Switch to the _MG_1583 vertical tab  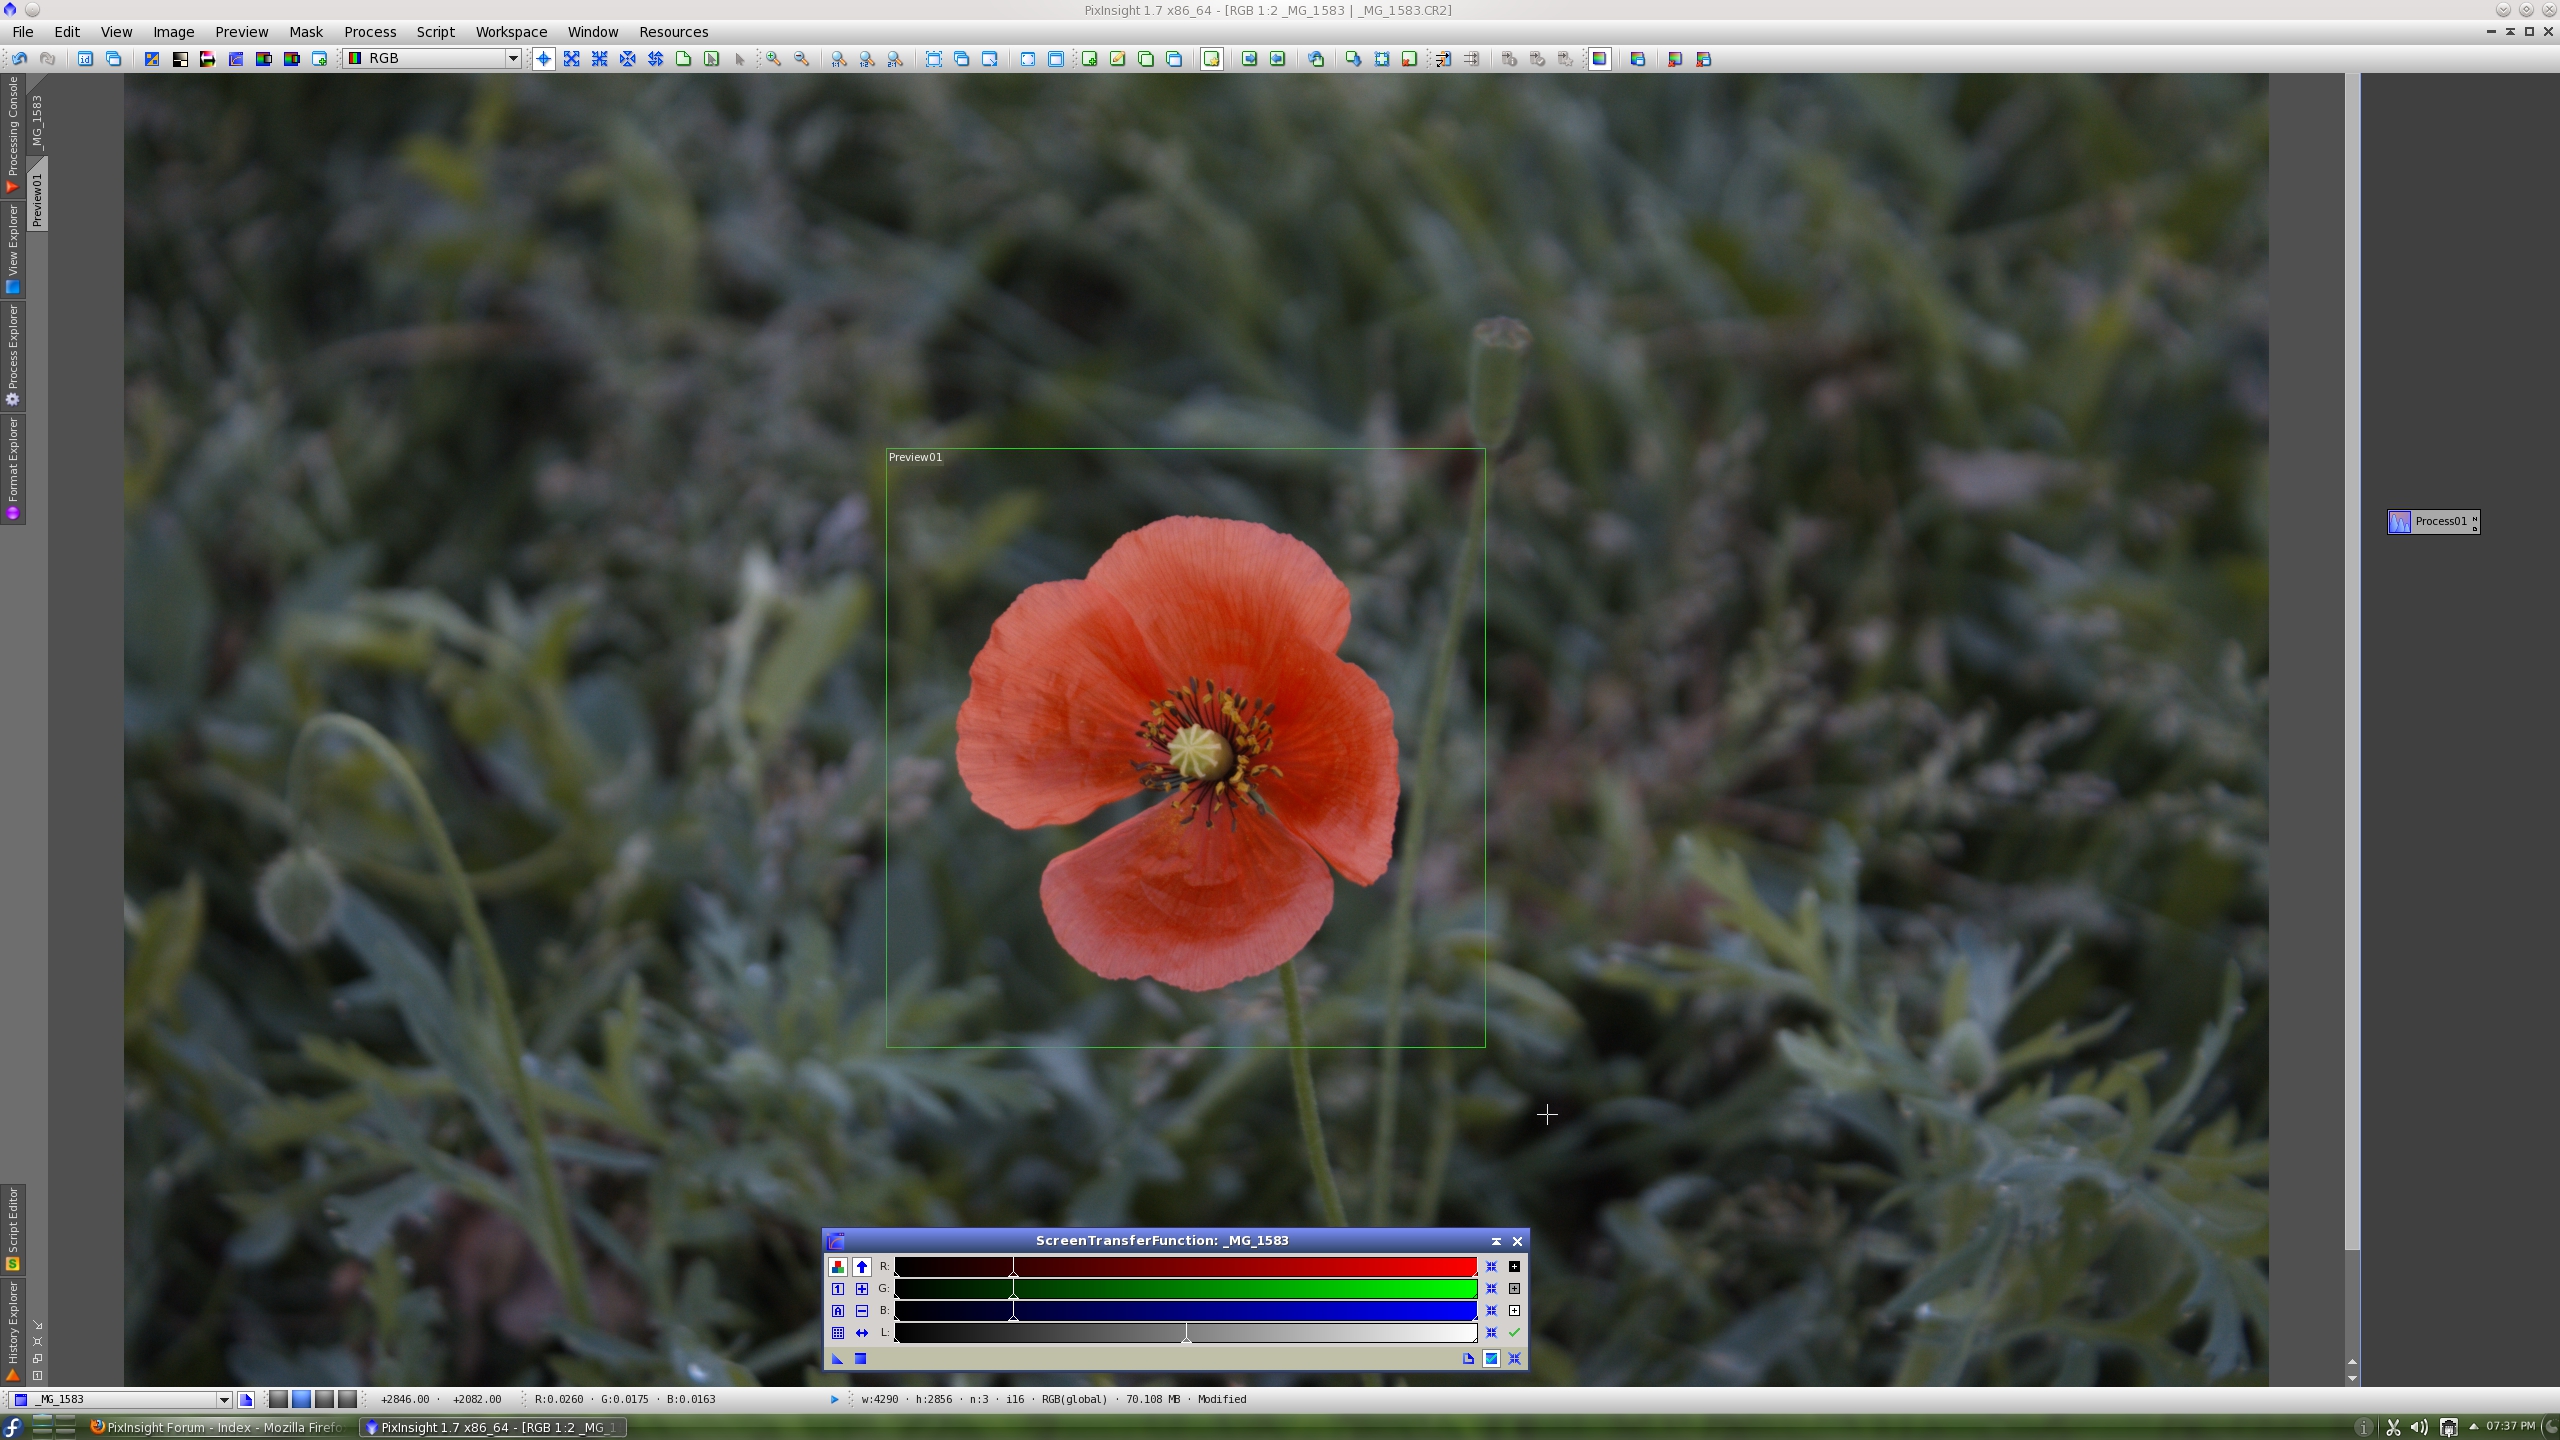[37, 121]
